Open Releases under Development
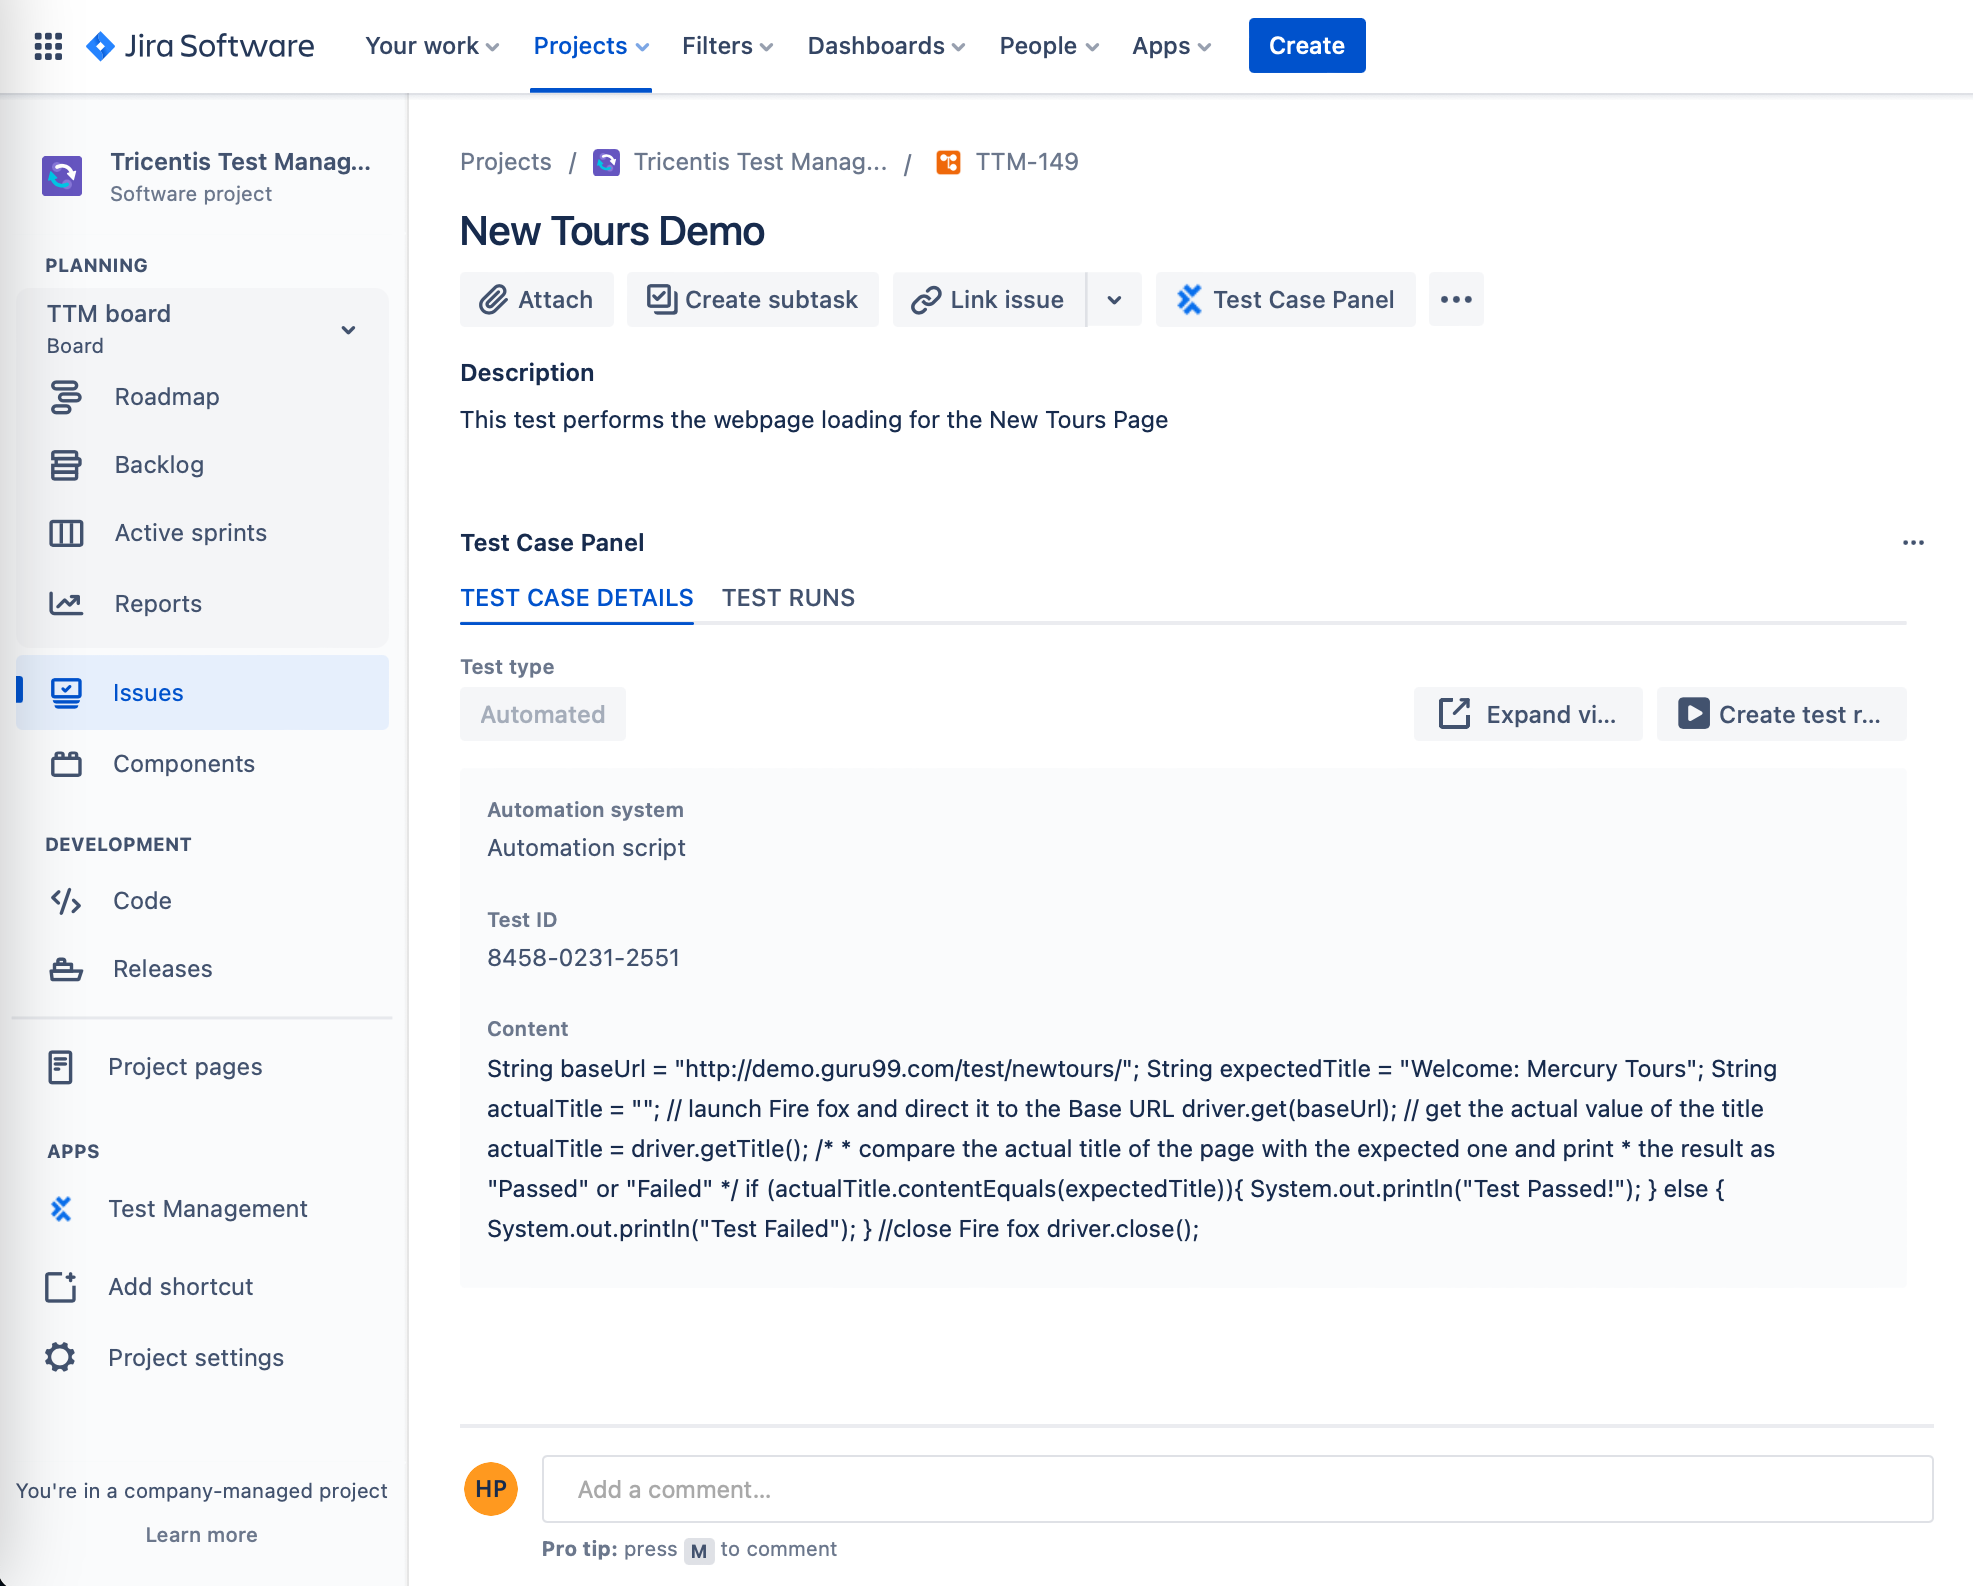 point(203,969)
